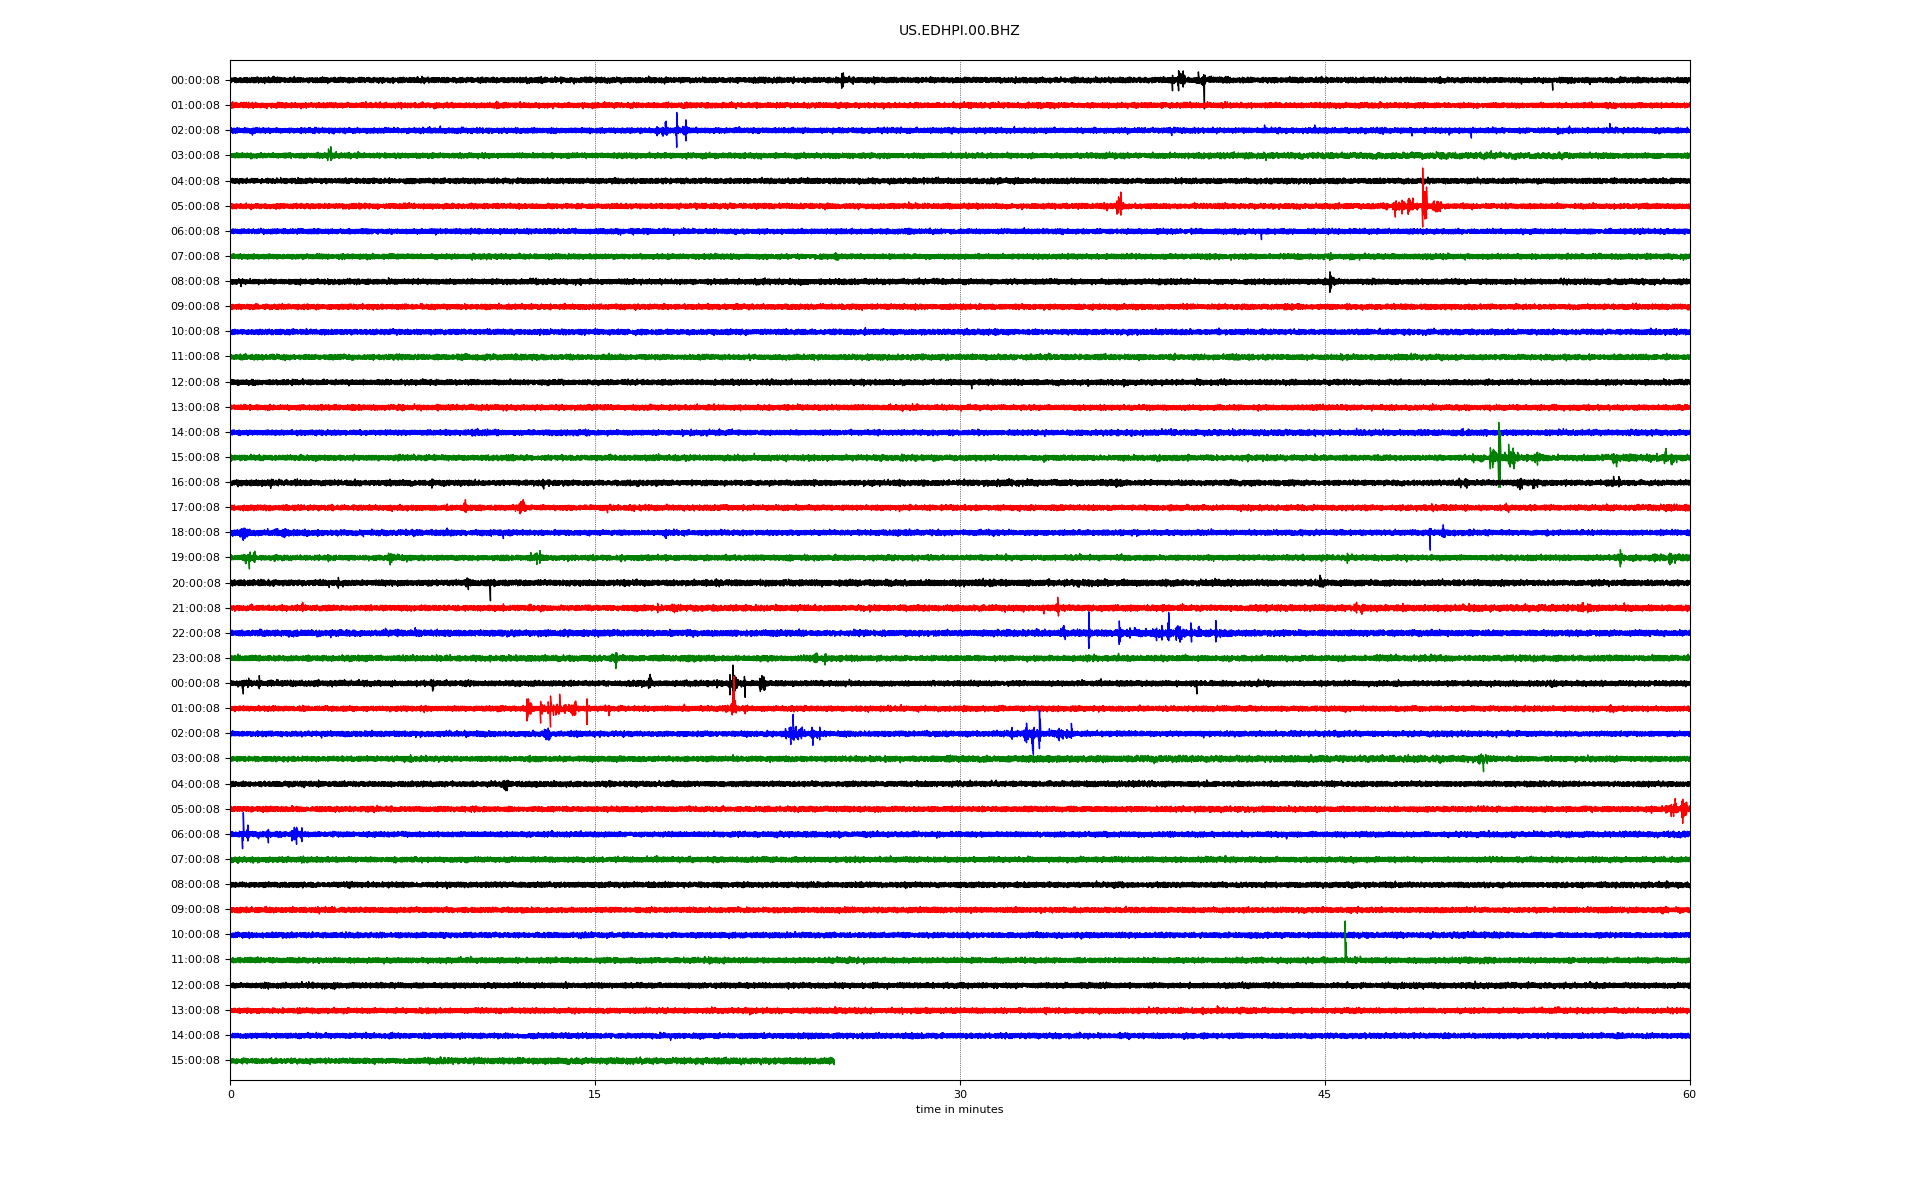The image size is (1920, 1200).
Task: Click the 12:00:08 label in the upper half
Action: [x=195, y=382]
